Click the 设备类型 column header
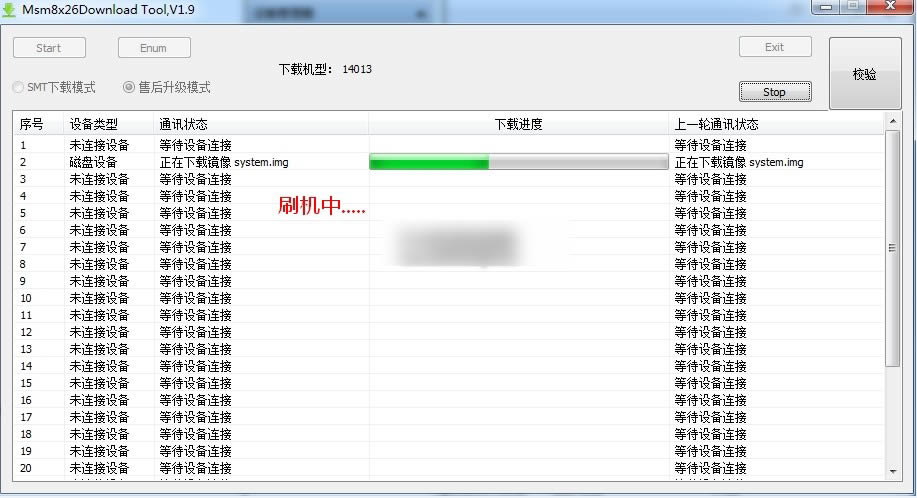The image size is (917, 498). click(94, 125)
